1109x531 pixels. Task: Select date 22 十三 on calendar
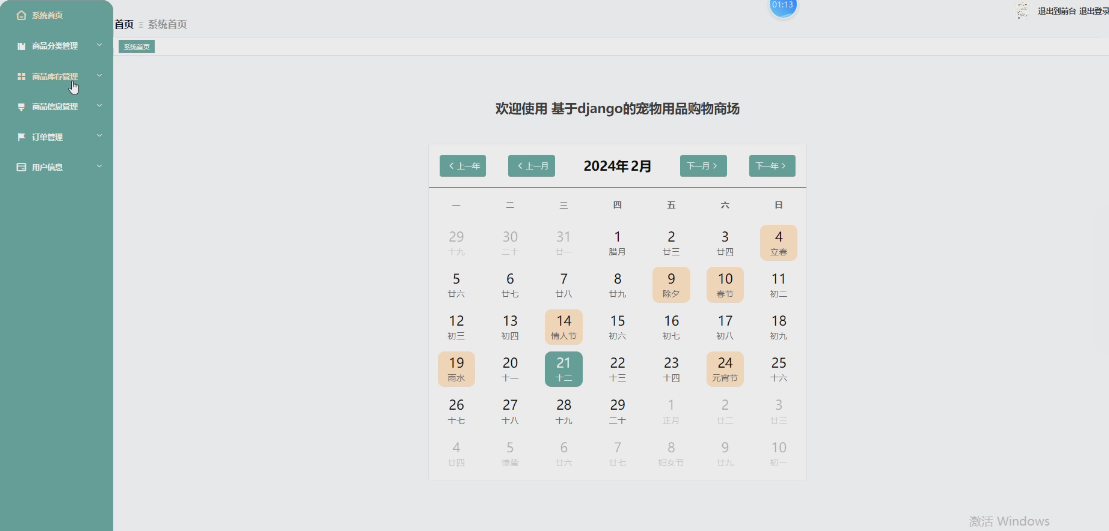[x=617, y=369]
